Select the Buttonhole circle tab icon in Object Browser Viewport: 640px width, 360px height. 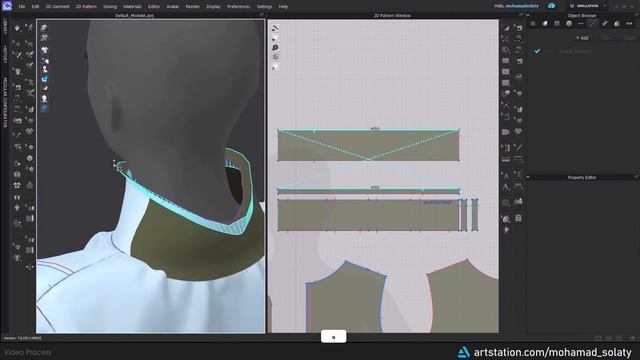click(569, 24)
